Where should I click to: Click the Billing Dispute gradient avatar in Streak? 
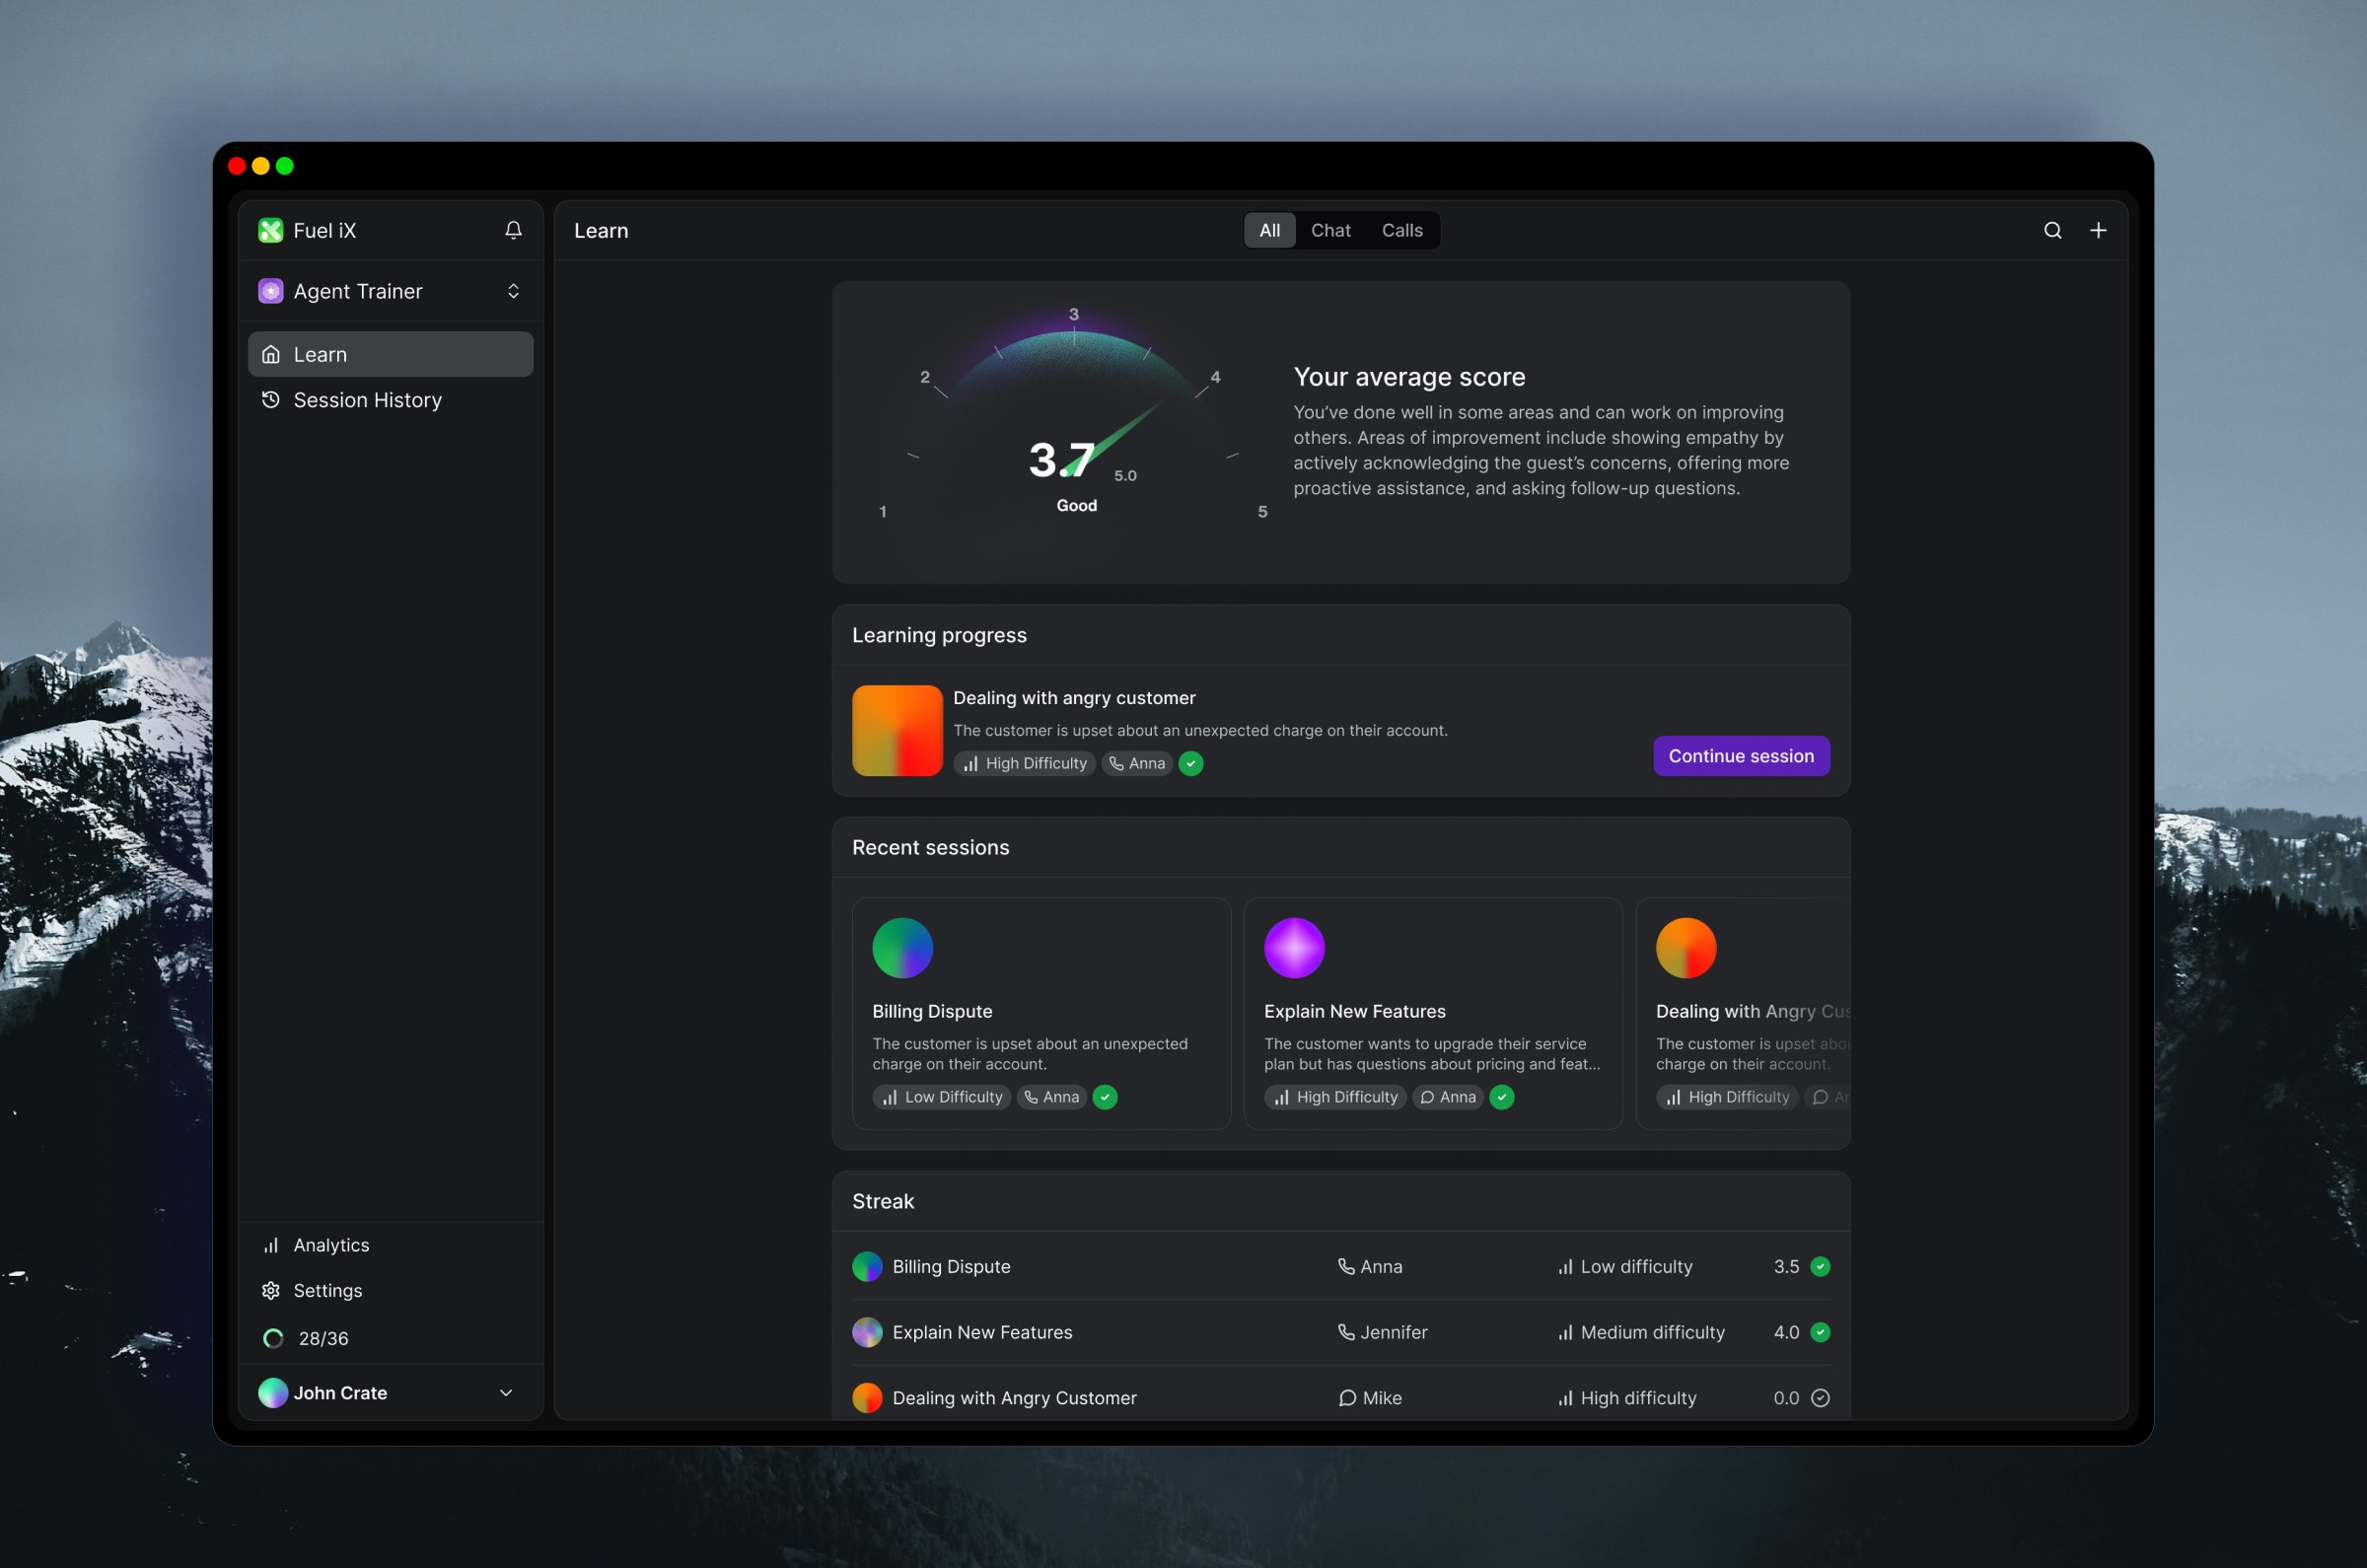(x=867, y=1266)
